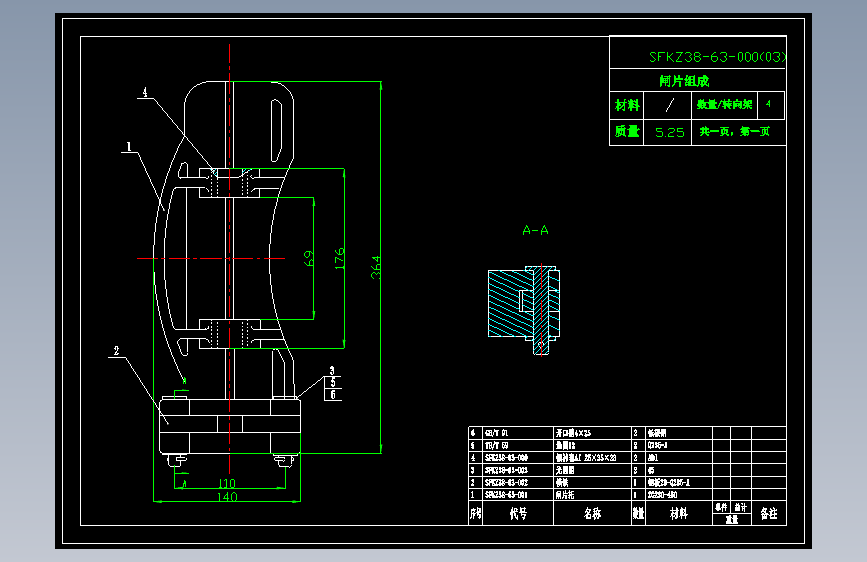Image resolution: width=867 pixels, height=562 pixels.
Task: Click the 备注 column header
Action: [x=769, y=514]
